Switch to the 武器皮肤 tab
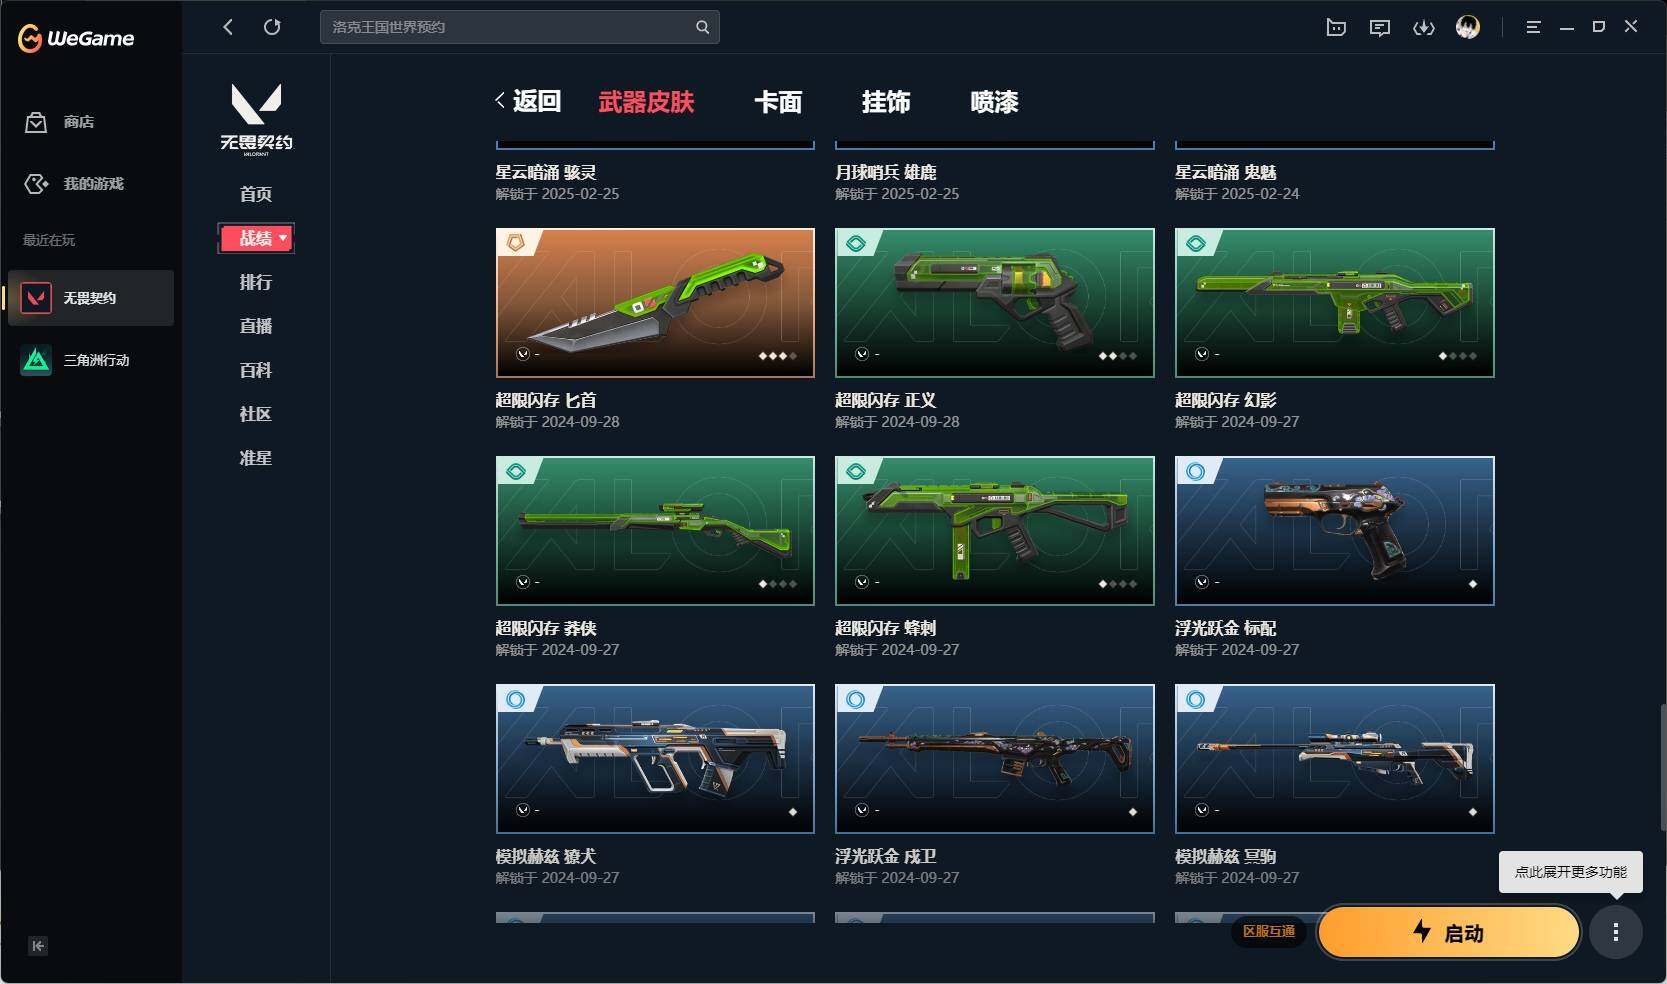This screenshot has width=1667, height=984. pyautogui.click(x=646, y=102)
